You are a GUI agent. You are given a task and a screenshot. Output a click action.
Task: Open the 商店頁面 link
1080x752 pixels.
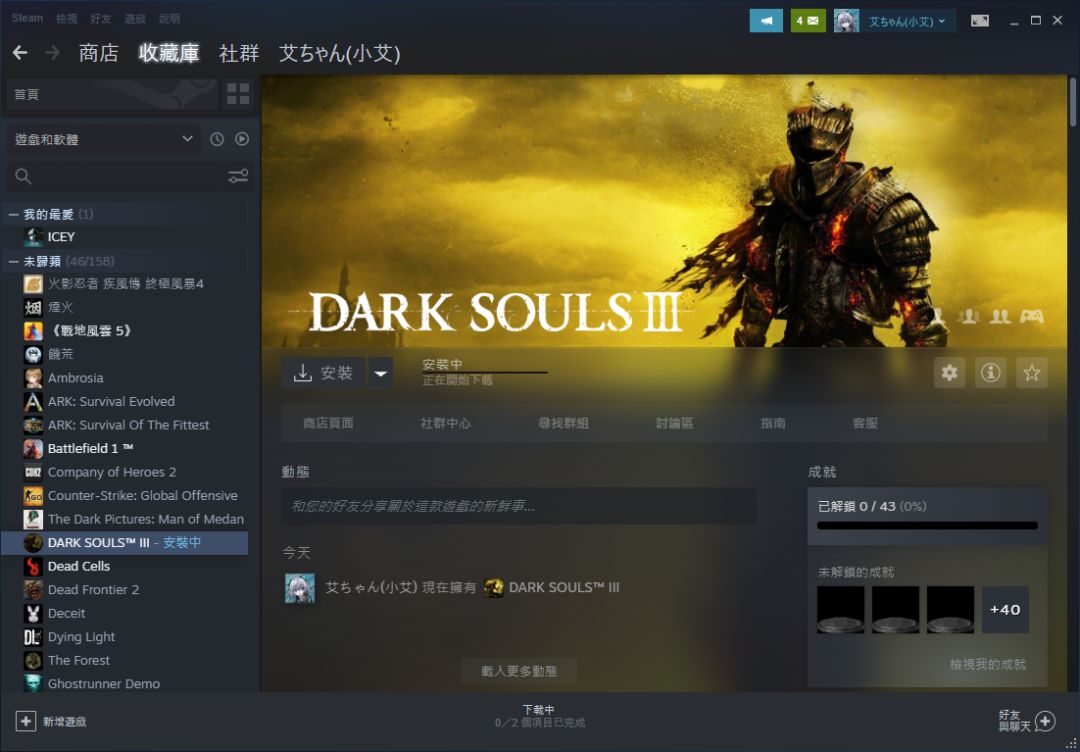coord(329,424)
